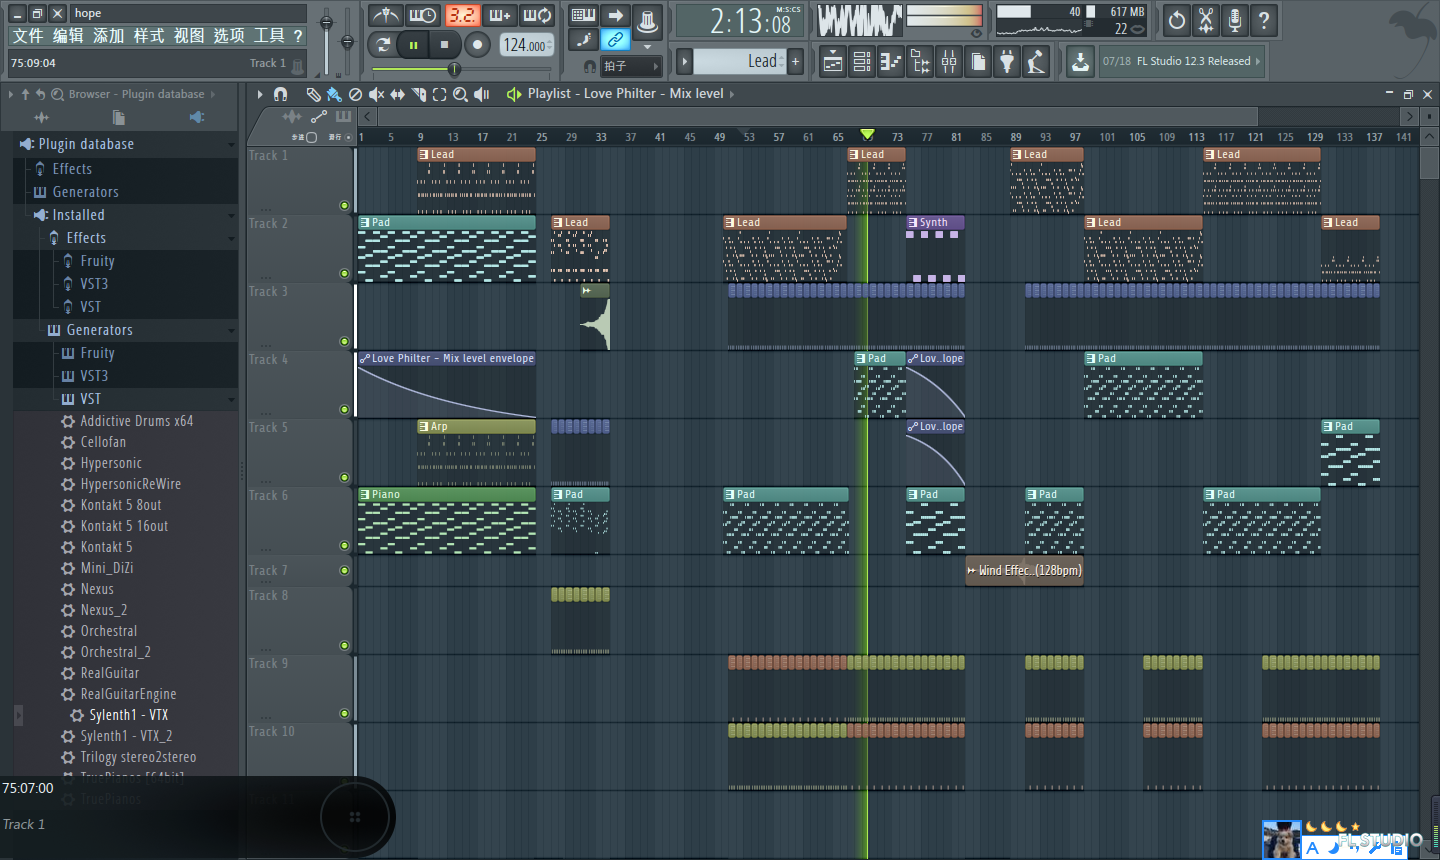This screenshot has width=1440, height=860.
Task: Mute Track 2 with green dot
Action: point(345,273)
